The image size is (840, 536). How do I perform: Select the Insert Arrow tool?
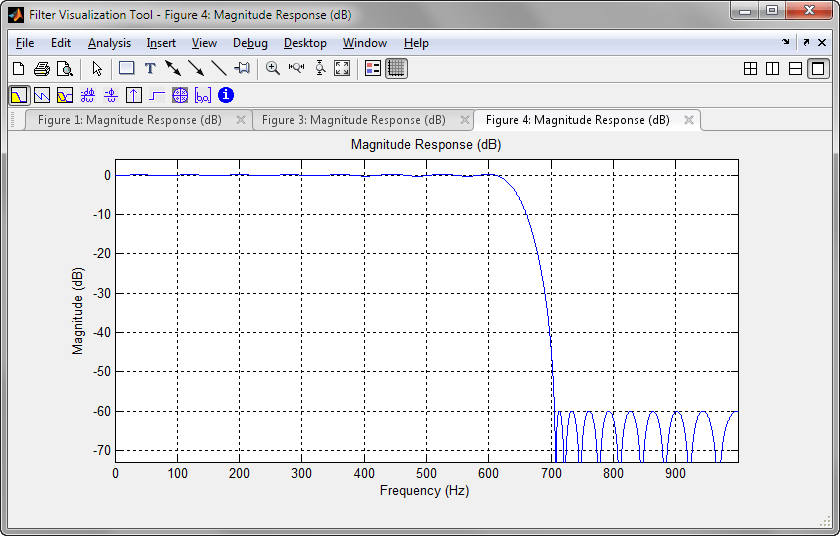pos(196,68)
